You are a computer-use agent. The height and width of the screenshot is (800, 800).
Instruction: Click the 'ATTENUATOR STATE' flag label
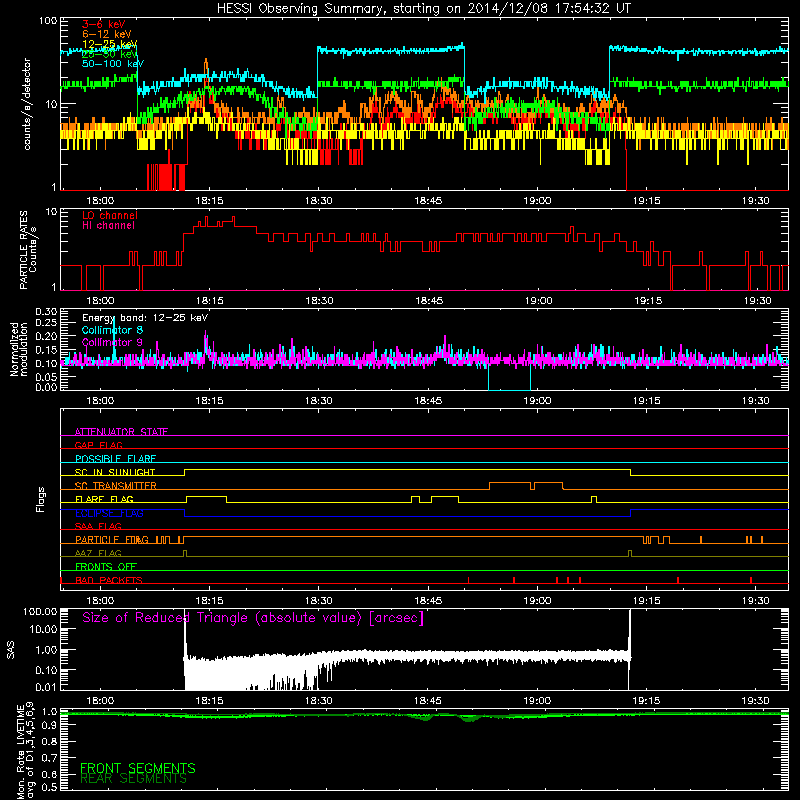point(121,432)
